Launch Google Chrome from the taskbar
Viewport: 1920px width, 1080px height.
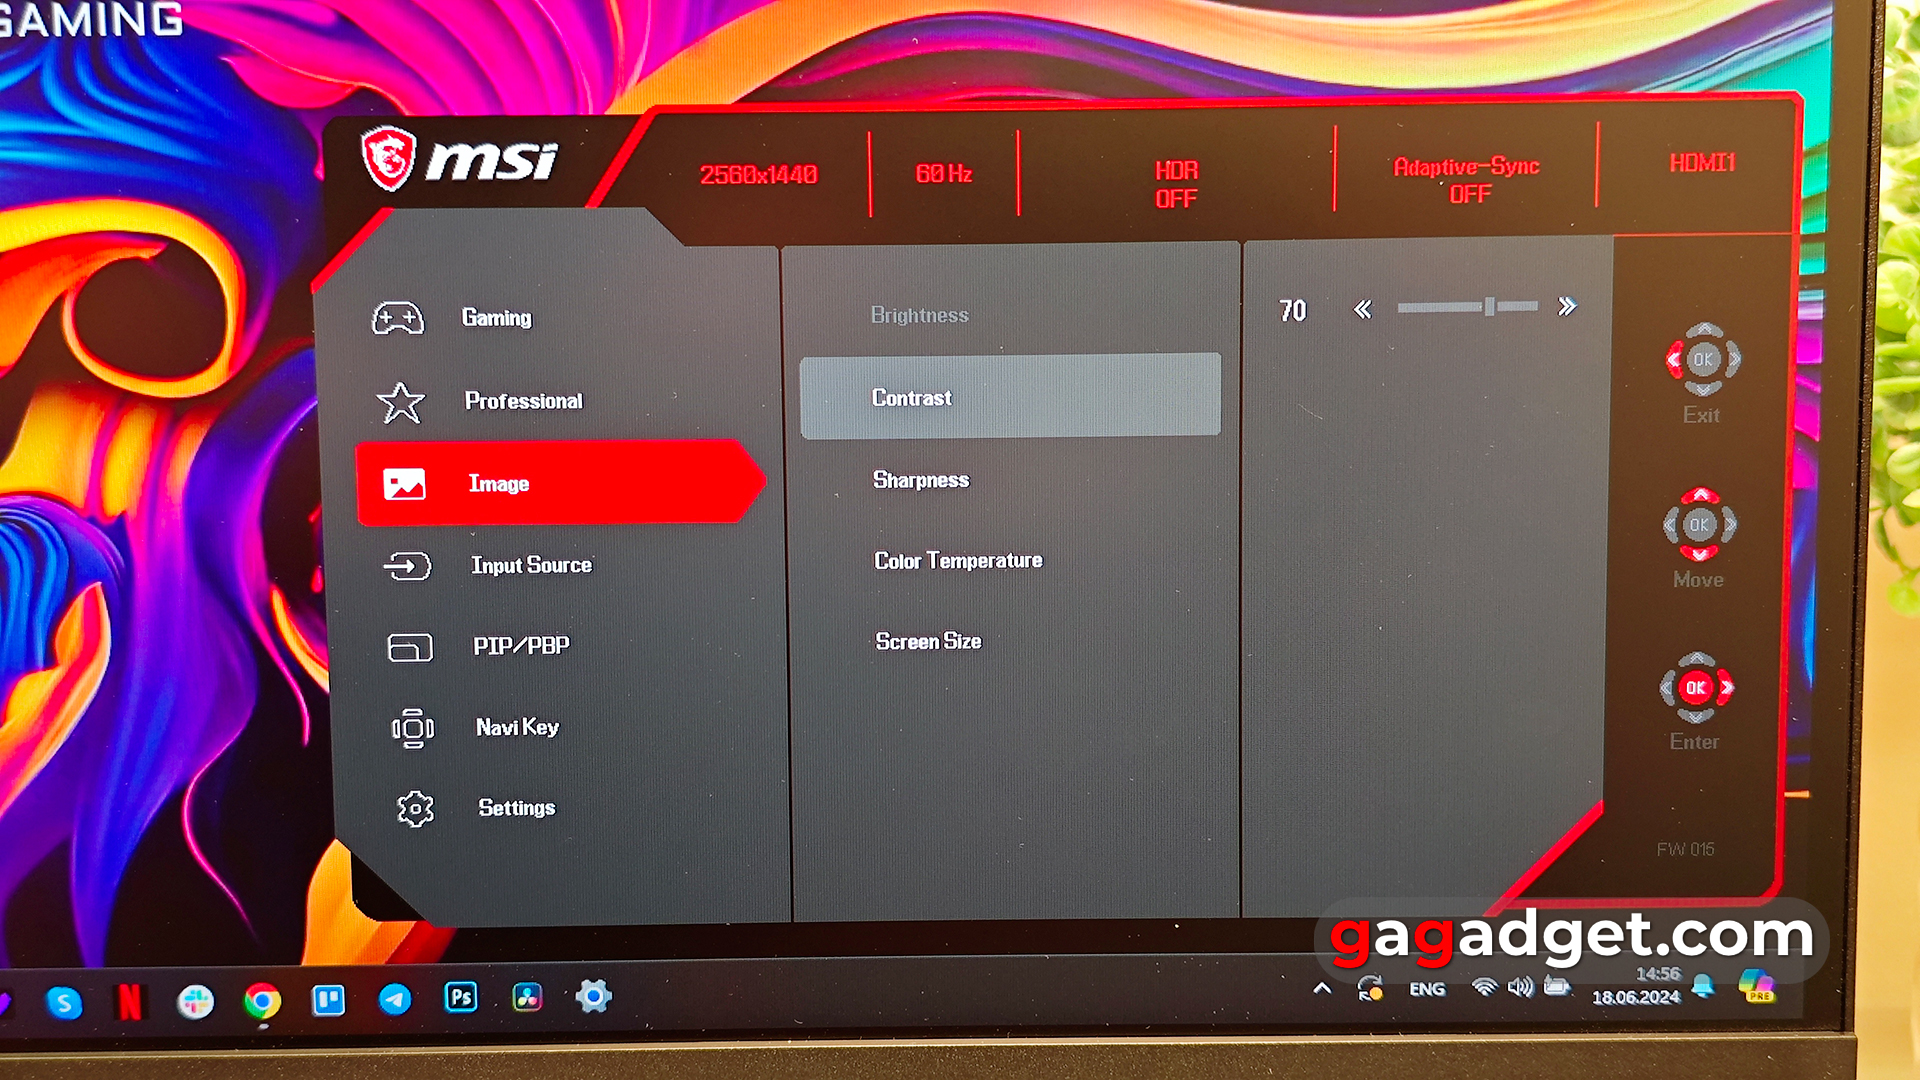click(262, 1001)
